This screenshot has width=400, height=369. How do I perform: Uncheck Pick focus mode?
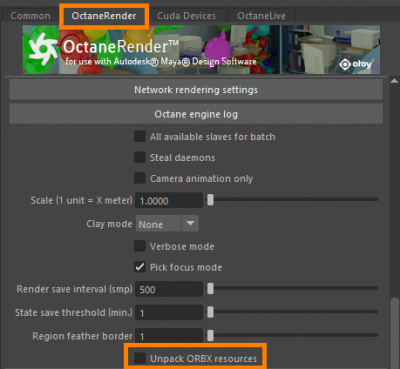(140, 267)
